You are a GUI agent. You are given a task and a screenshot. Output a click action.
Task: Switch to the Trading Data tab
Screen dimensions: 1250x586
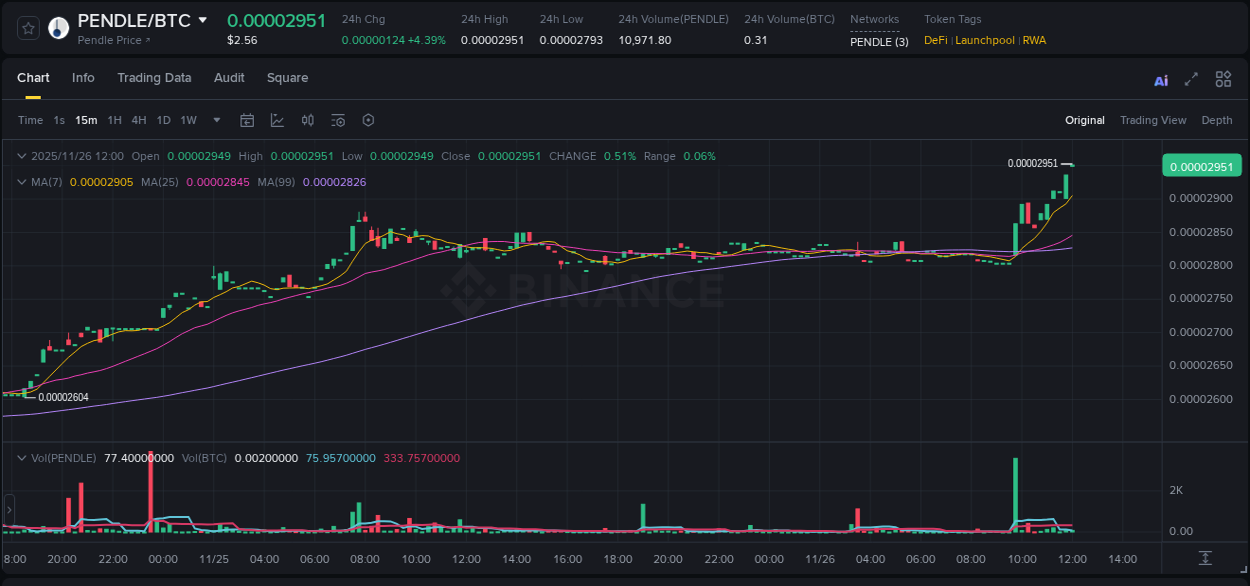(x=154, y=78)
